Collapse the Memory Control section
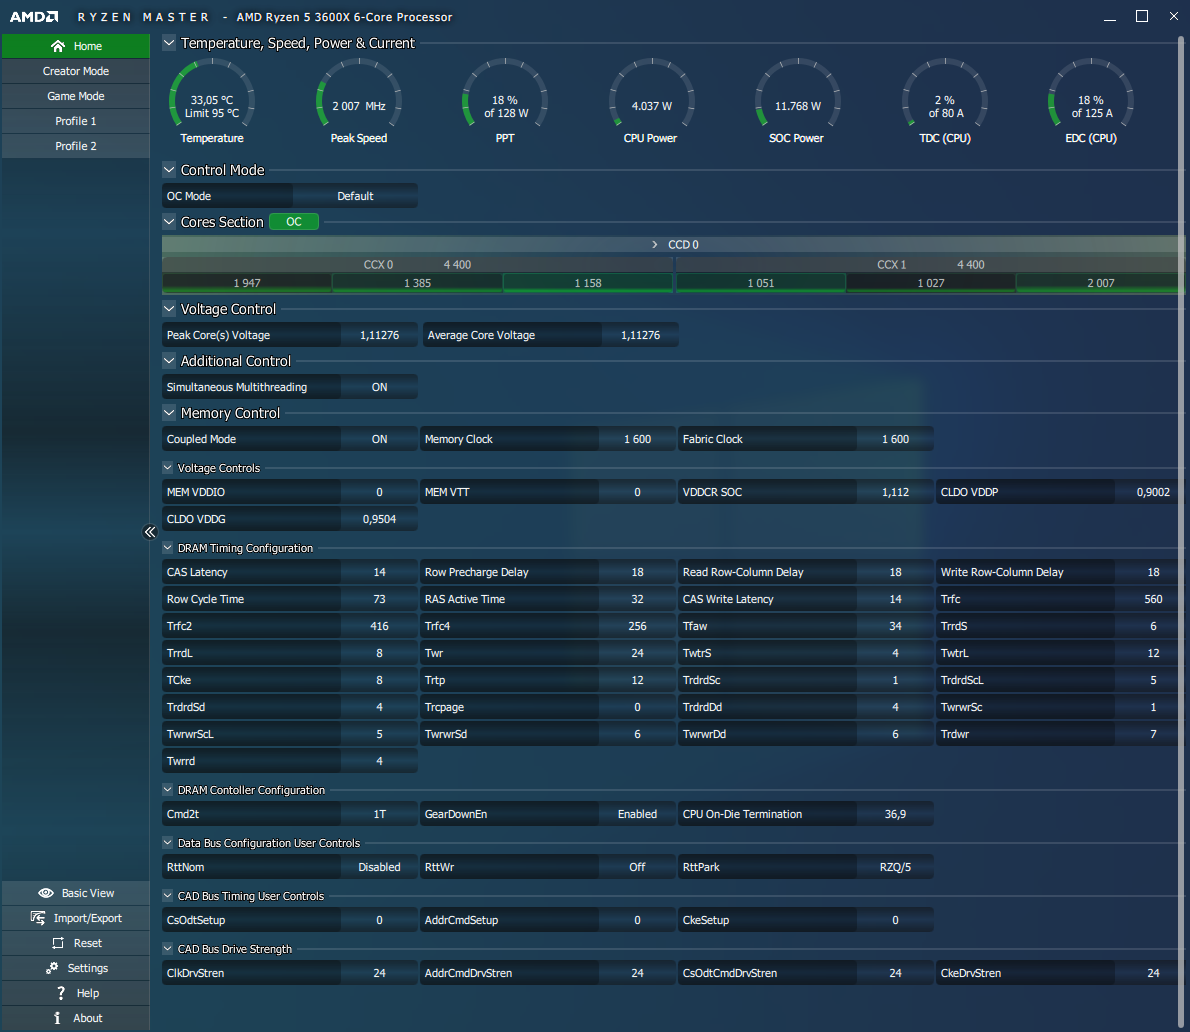The image size is (1190, 1032). tap(169, 413)
